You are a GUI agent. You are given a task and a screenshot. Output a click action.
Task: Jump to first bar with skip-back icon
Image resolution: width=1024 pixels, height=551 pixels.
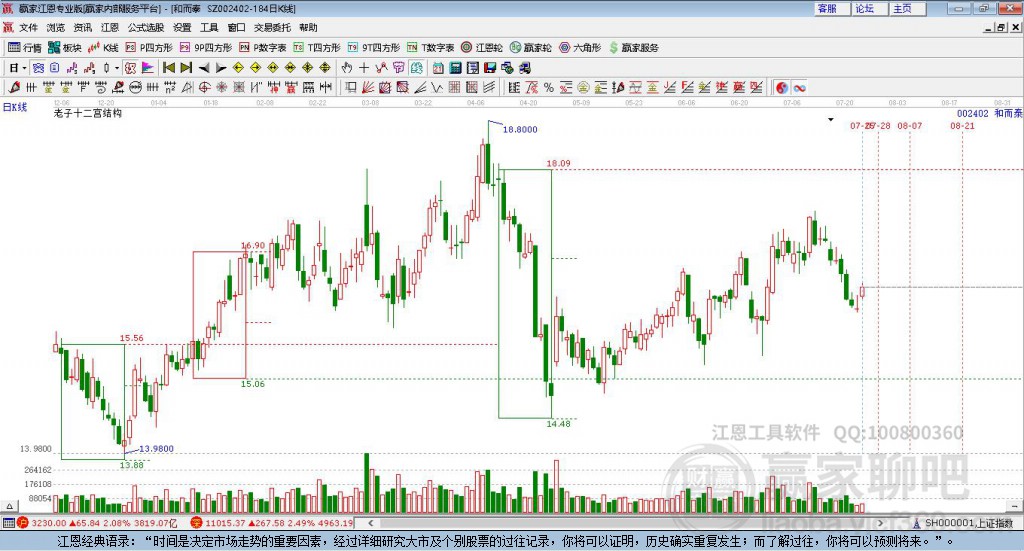[168, 67]
